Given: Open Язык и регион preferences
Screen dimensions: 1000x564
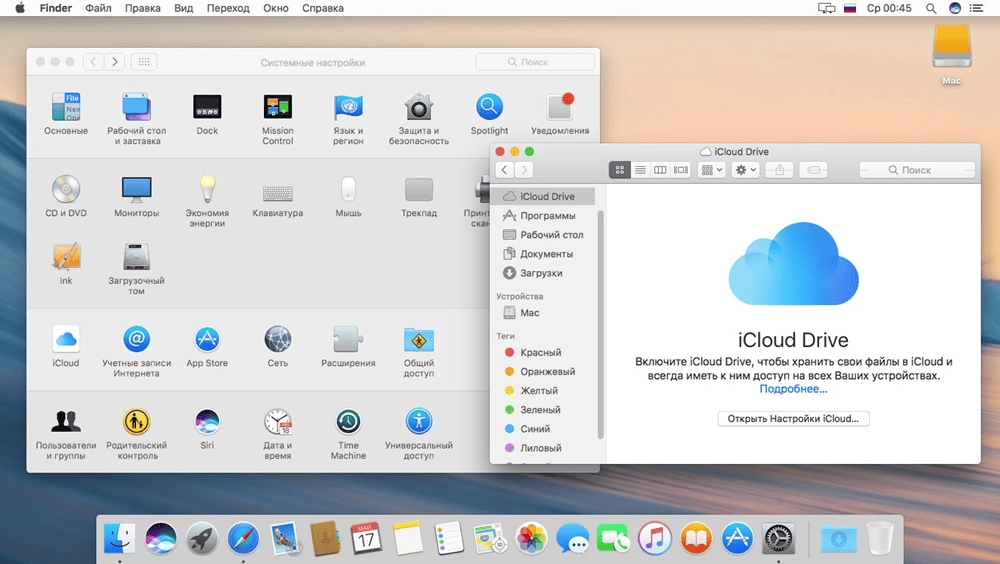Looking at the screenshot, I should tap(348, 118).
